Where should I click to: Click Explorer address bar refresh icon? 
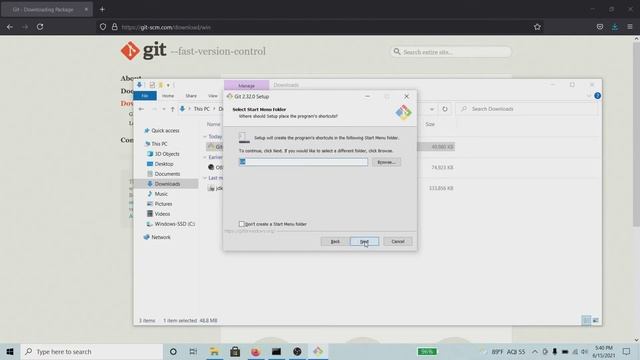(445, 109)
